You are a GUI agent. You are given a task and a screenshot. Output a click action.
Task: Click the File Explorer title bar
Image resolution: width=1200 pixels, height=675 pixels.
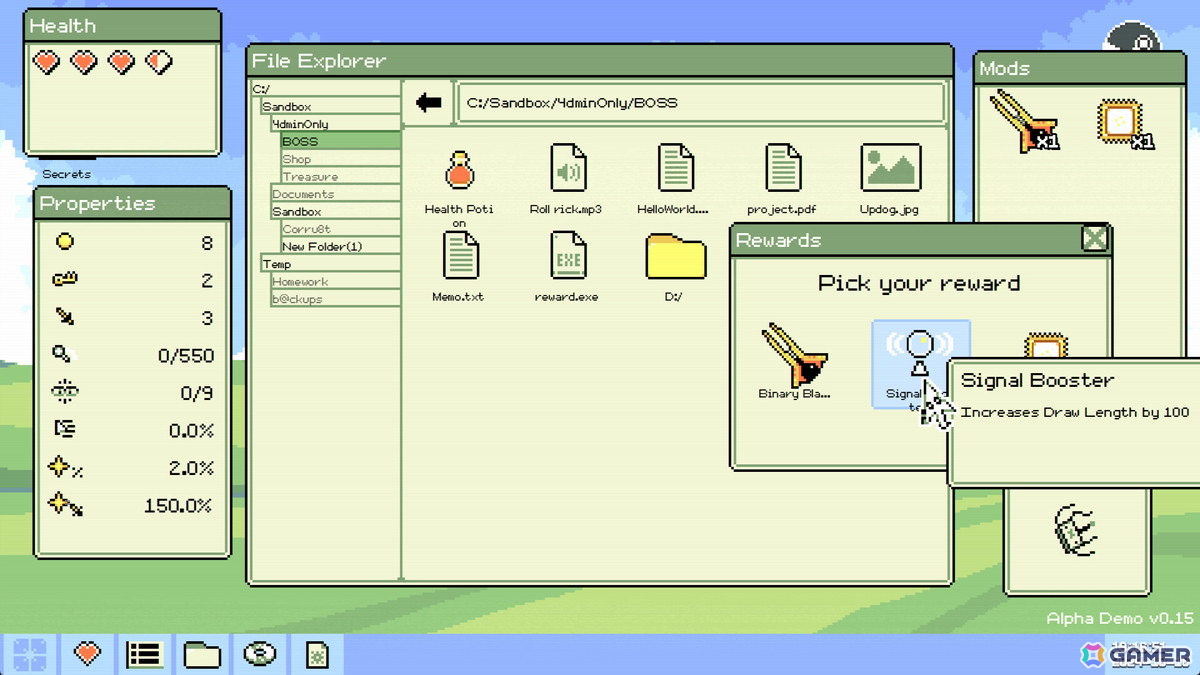point(600,61)
